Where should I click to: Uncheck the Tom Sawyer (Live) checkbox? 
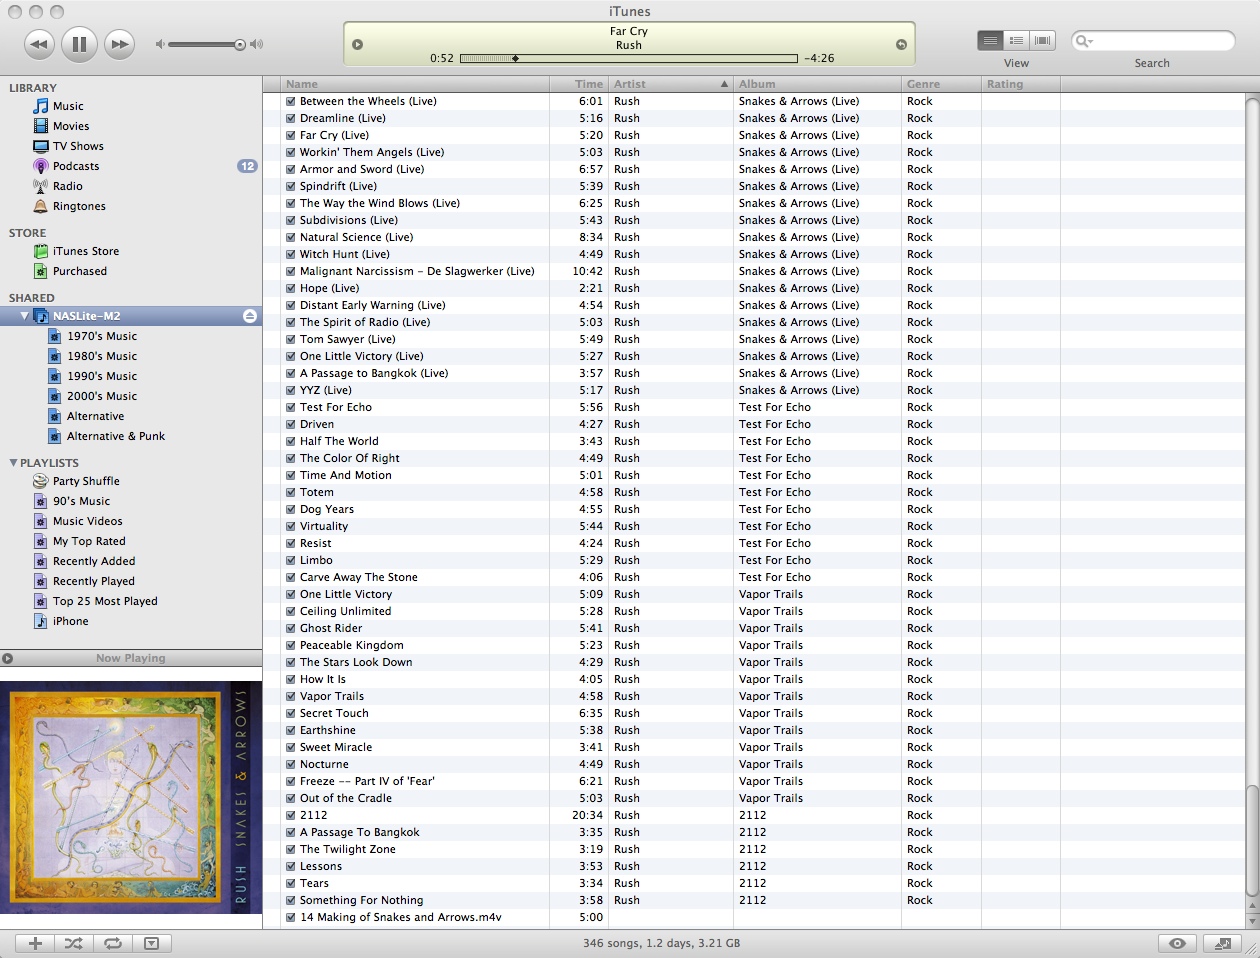291,339
